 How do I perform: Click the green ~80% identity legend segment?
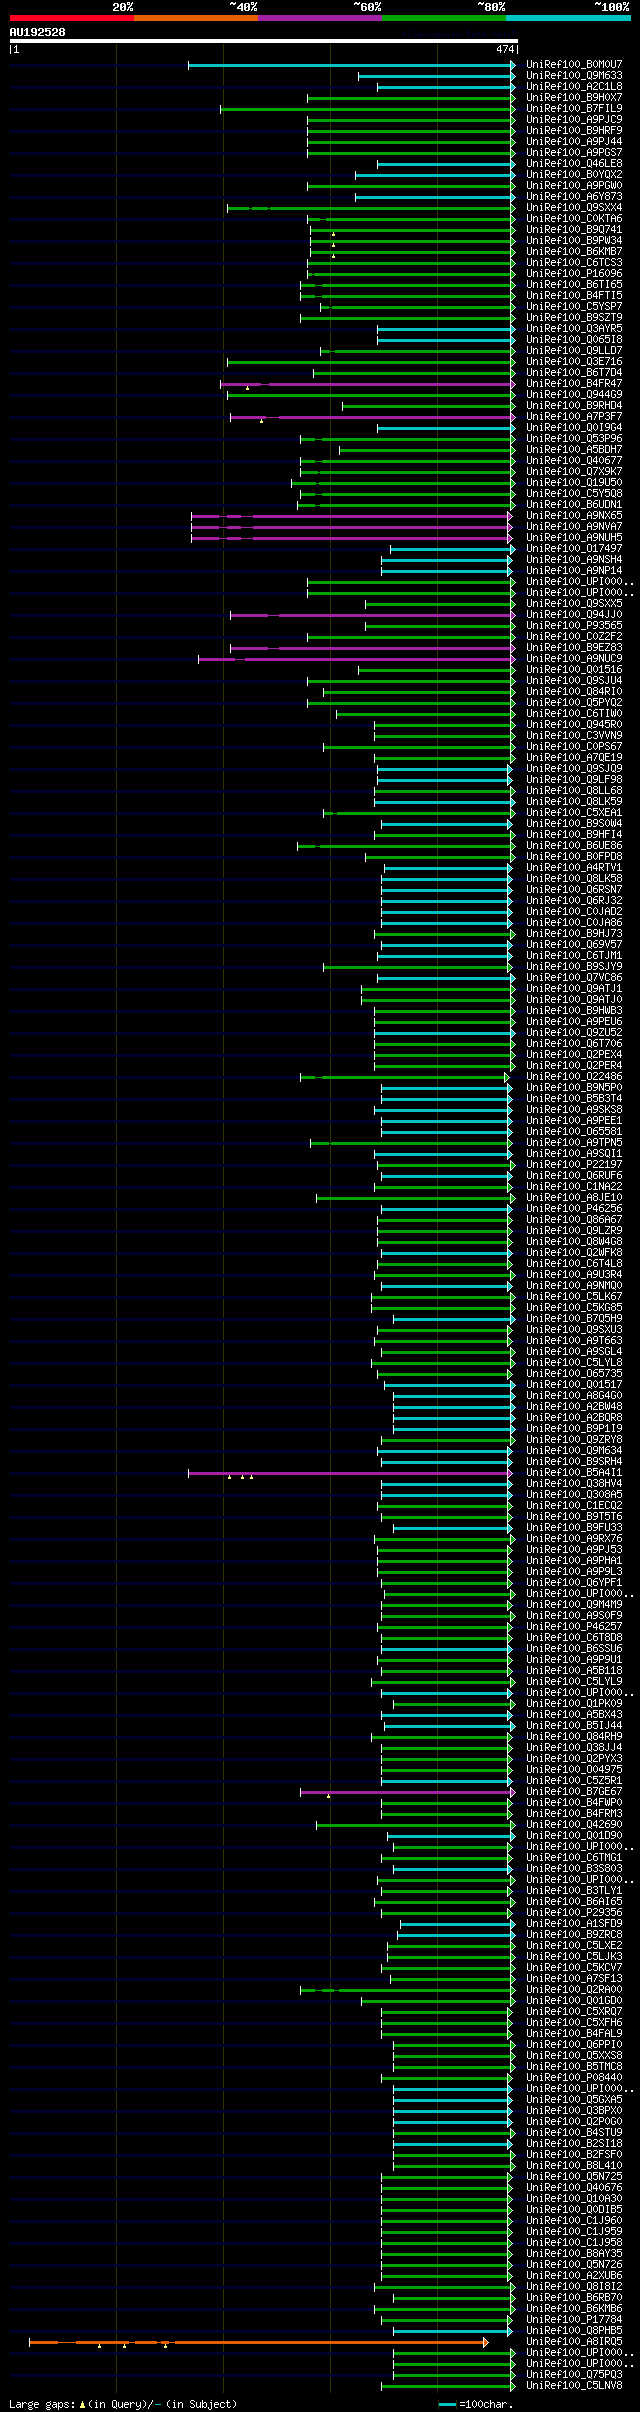pyautogui.click(x=444, y=18)
